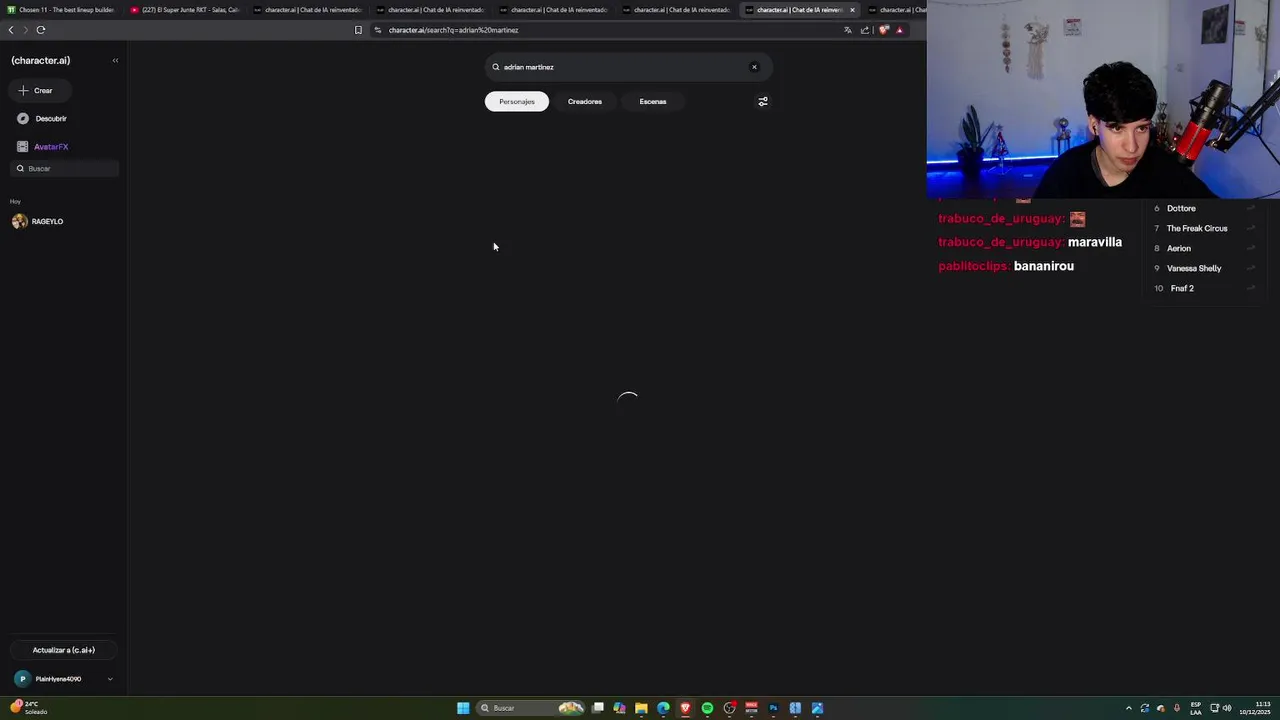Expand the PlainHyena4090 account menu
Screen dimensions: 1280x720
point(110,679)
